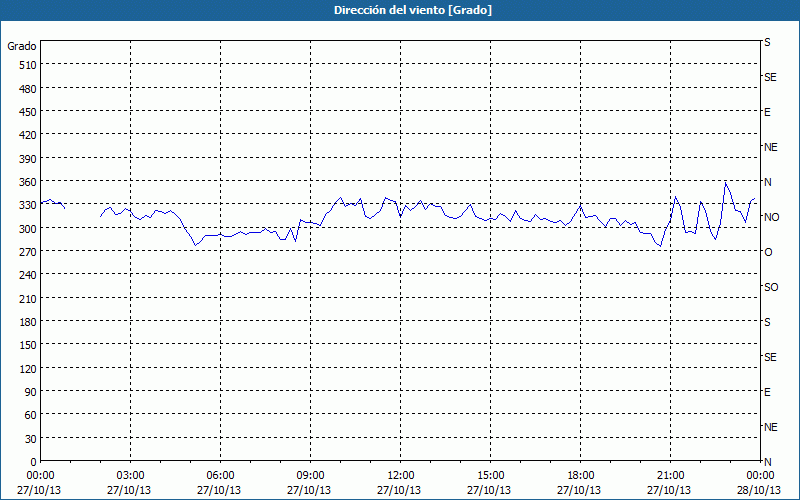Select the 21:00 time axis label
The image size is (800, 500).
click(670, 476)
